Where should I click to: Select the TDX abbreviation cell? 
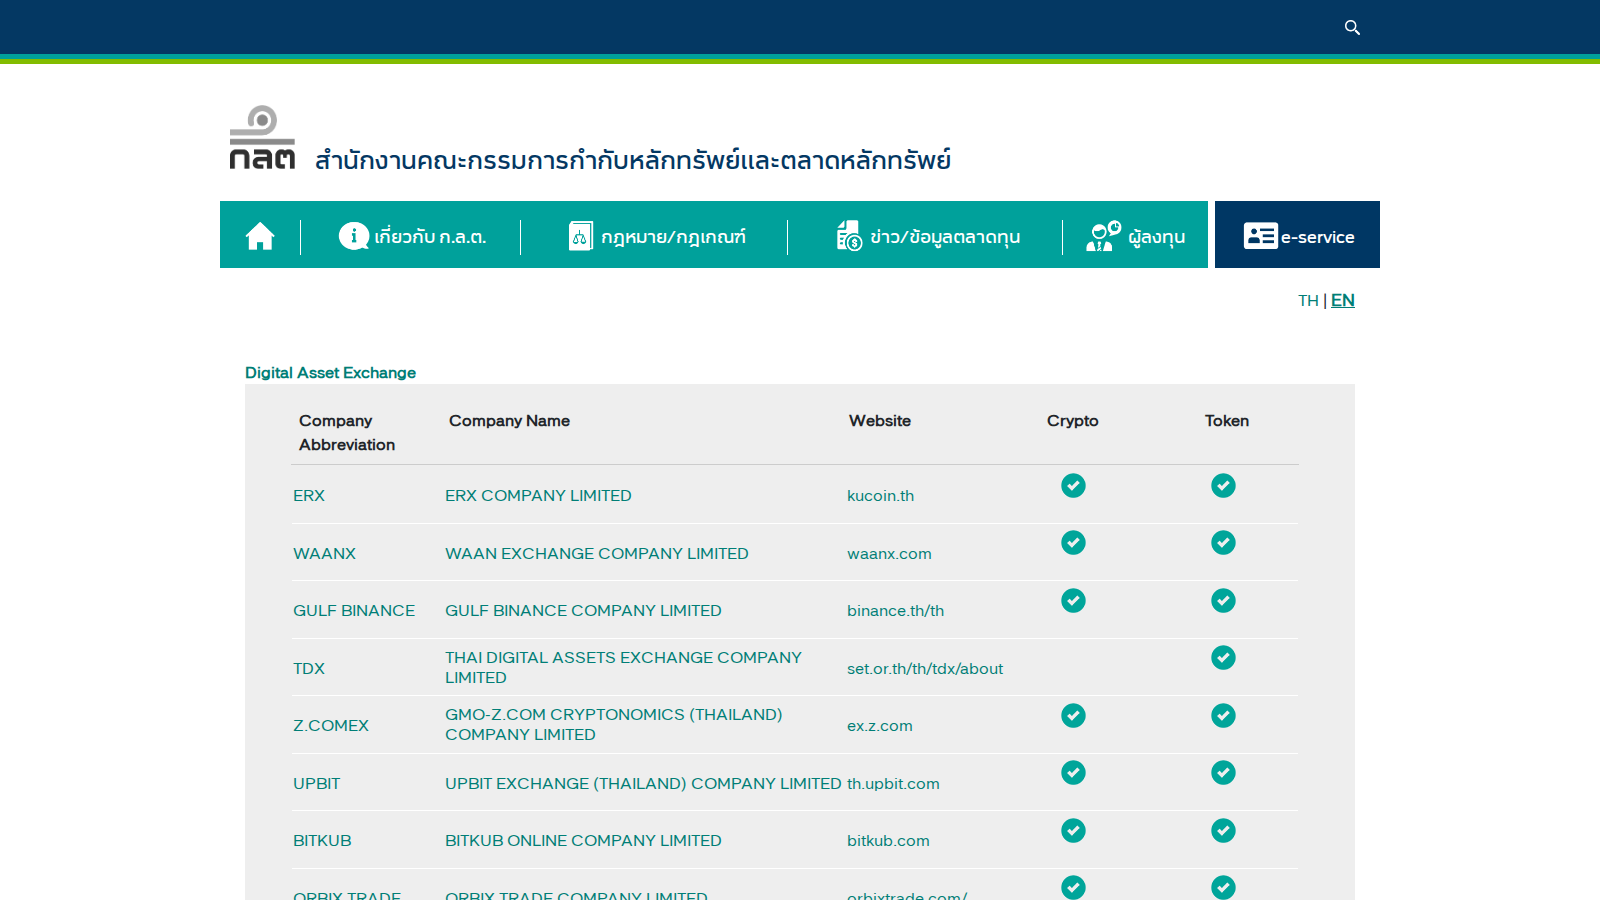click(x=309, y=669)
